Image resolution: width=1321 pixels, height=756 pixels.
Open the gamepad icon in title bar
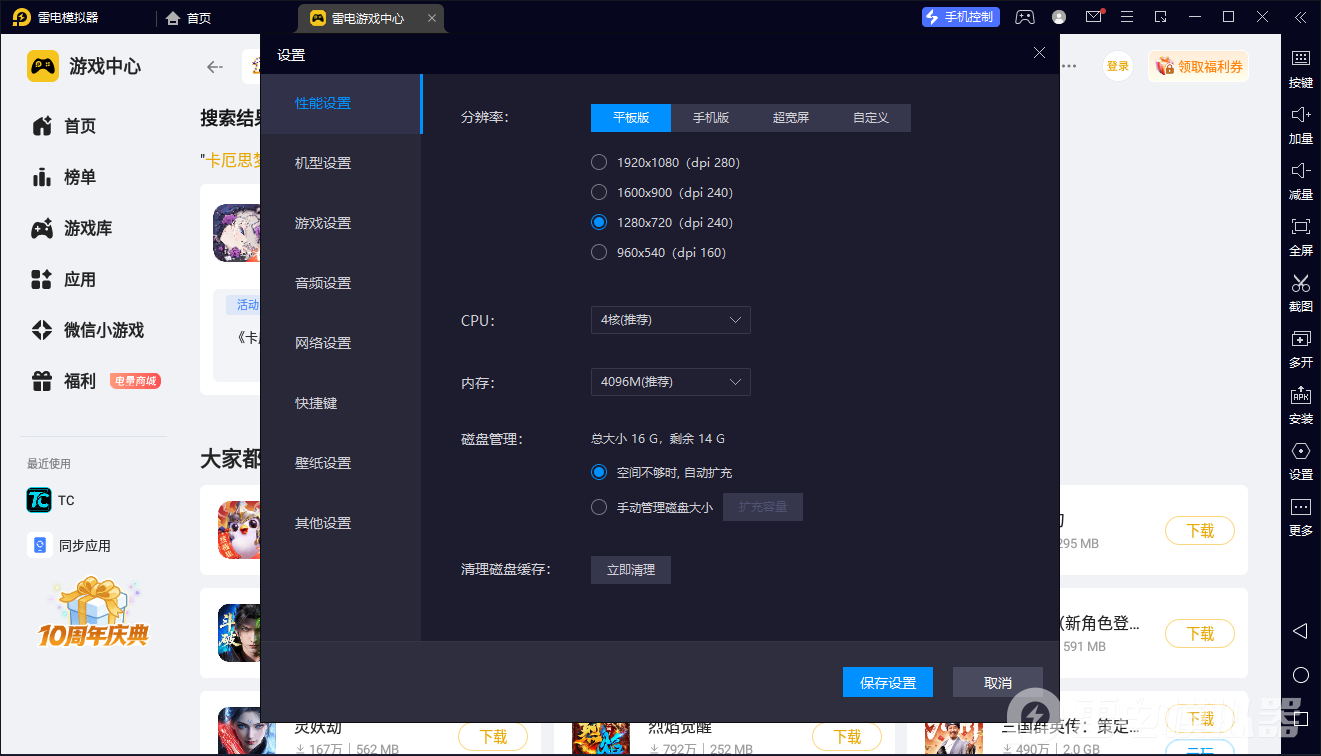[x=1025, y=17]
